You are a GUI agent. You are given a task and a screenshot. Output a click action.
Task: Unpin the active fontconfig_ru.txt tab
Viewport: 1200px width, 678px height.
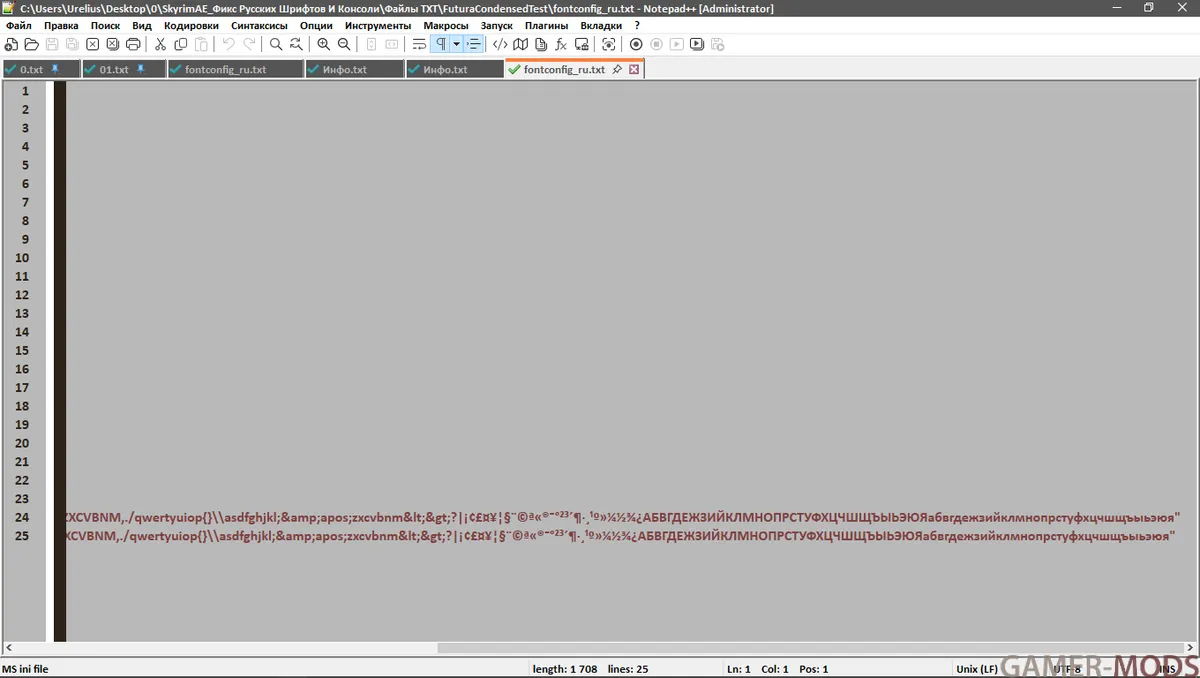point(617,70)
